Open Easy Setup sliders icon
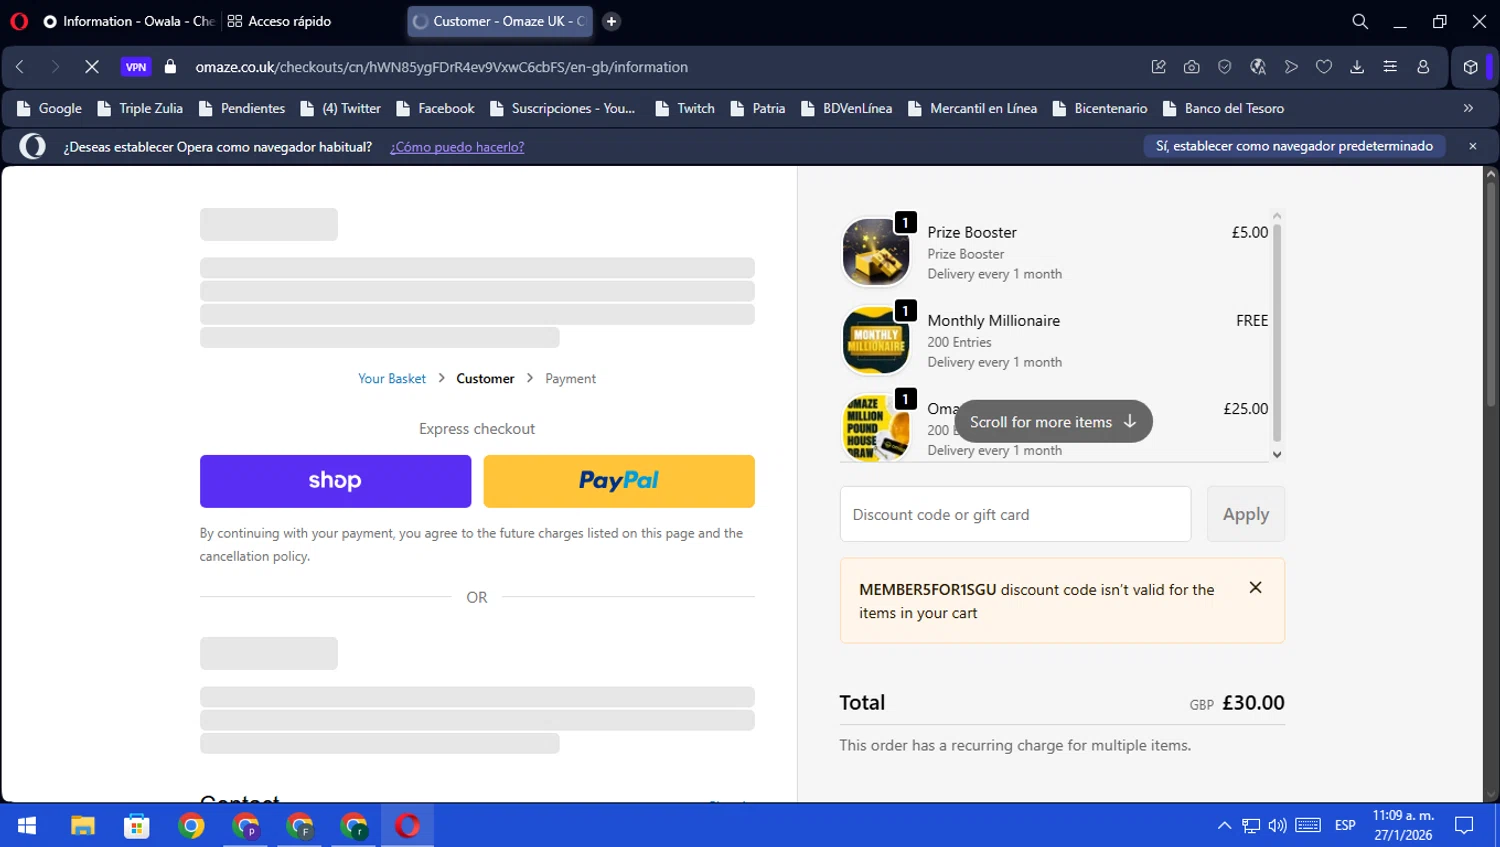The height and width of the screenshot is (847, 1500). [1390, 67]
